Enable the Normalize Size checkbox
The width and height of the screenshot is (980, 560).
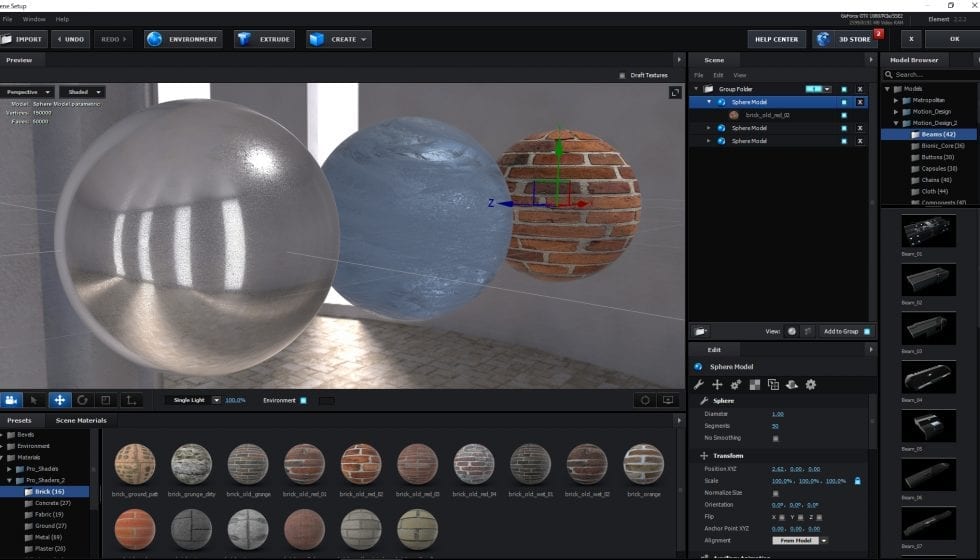point(775,493)
